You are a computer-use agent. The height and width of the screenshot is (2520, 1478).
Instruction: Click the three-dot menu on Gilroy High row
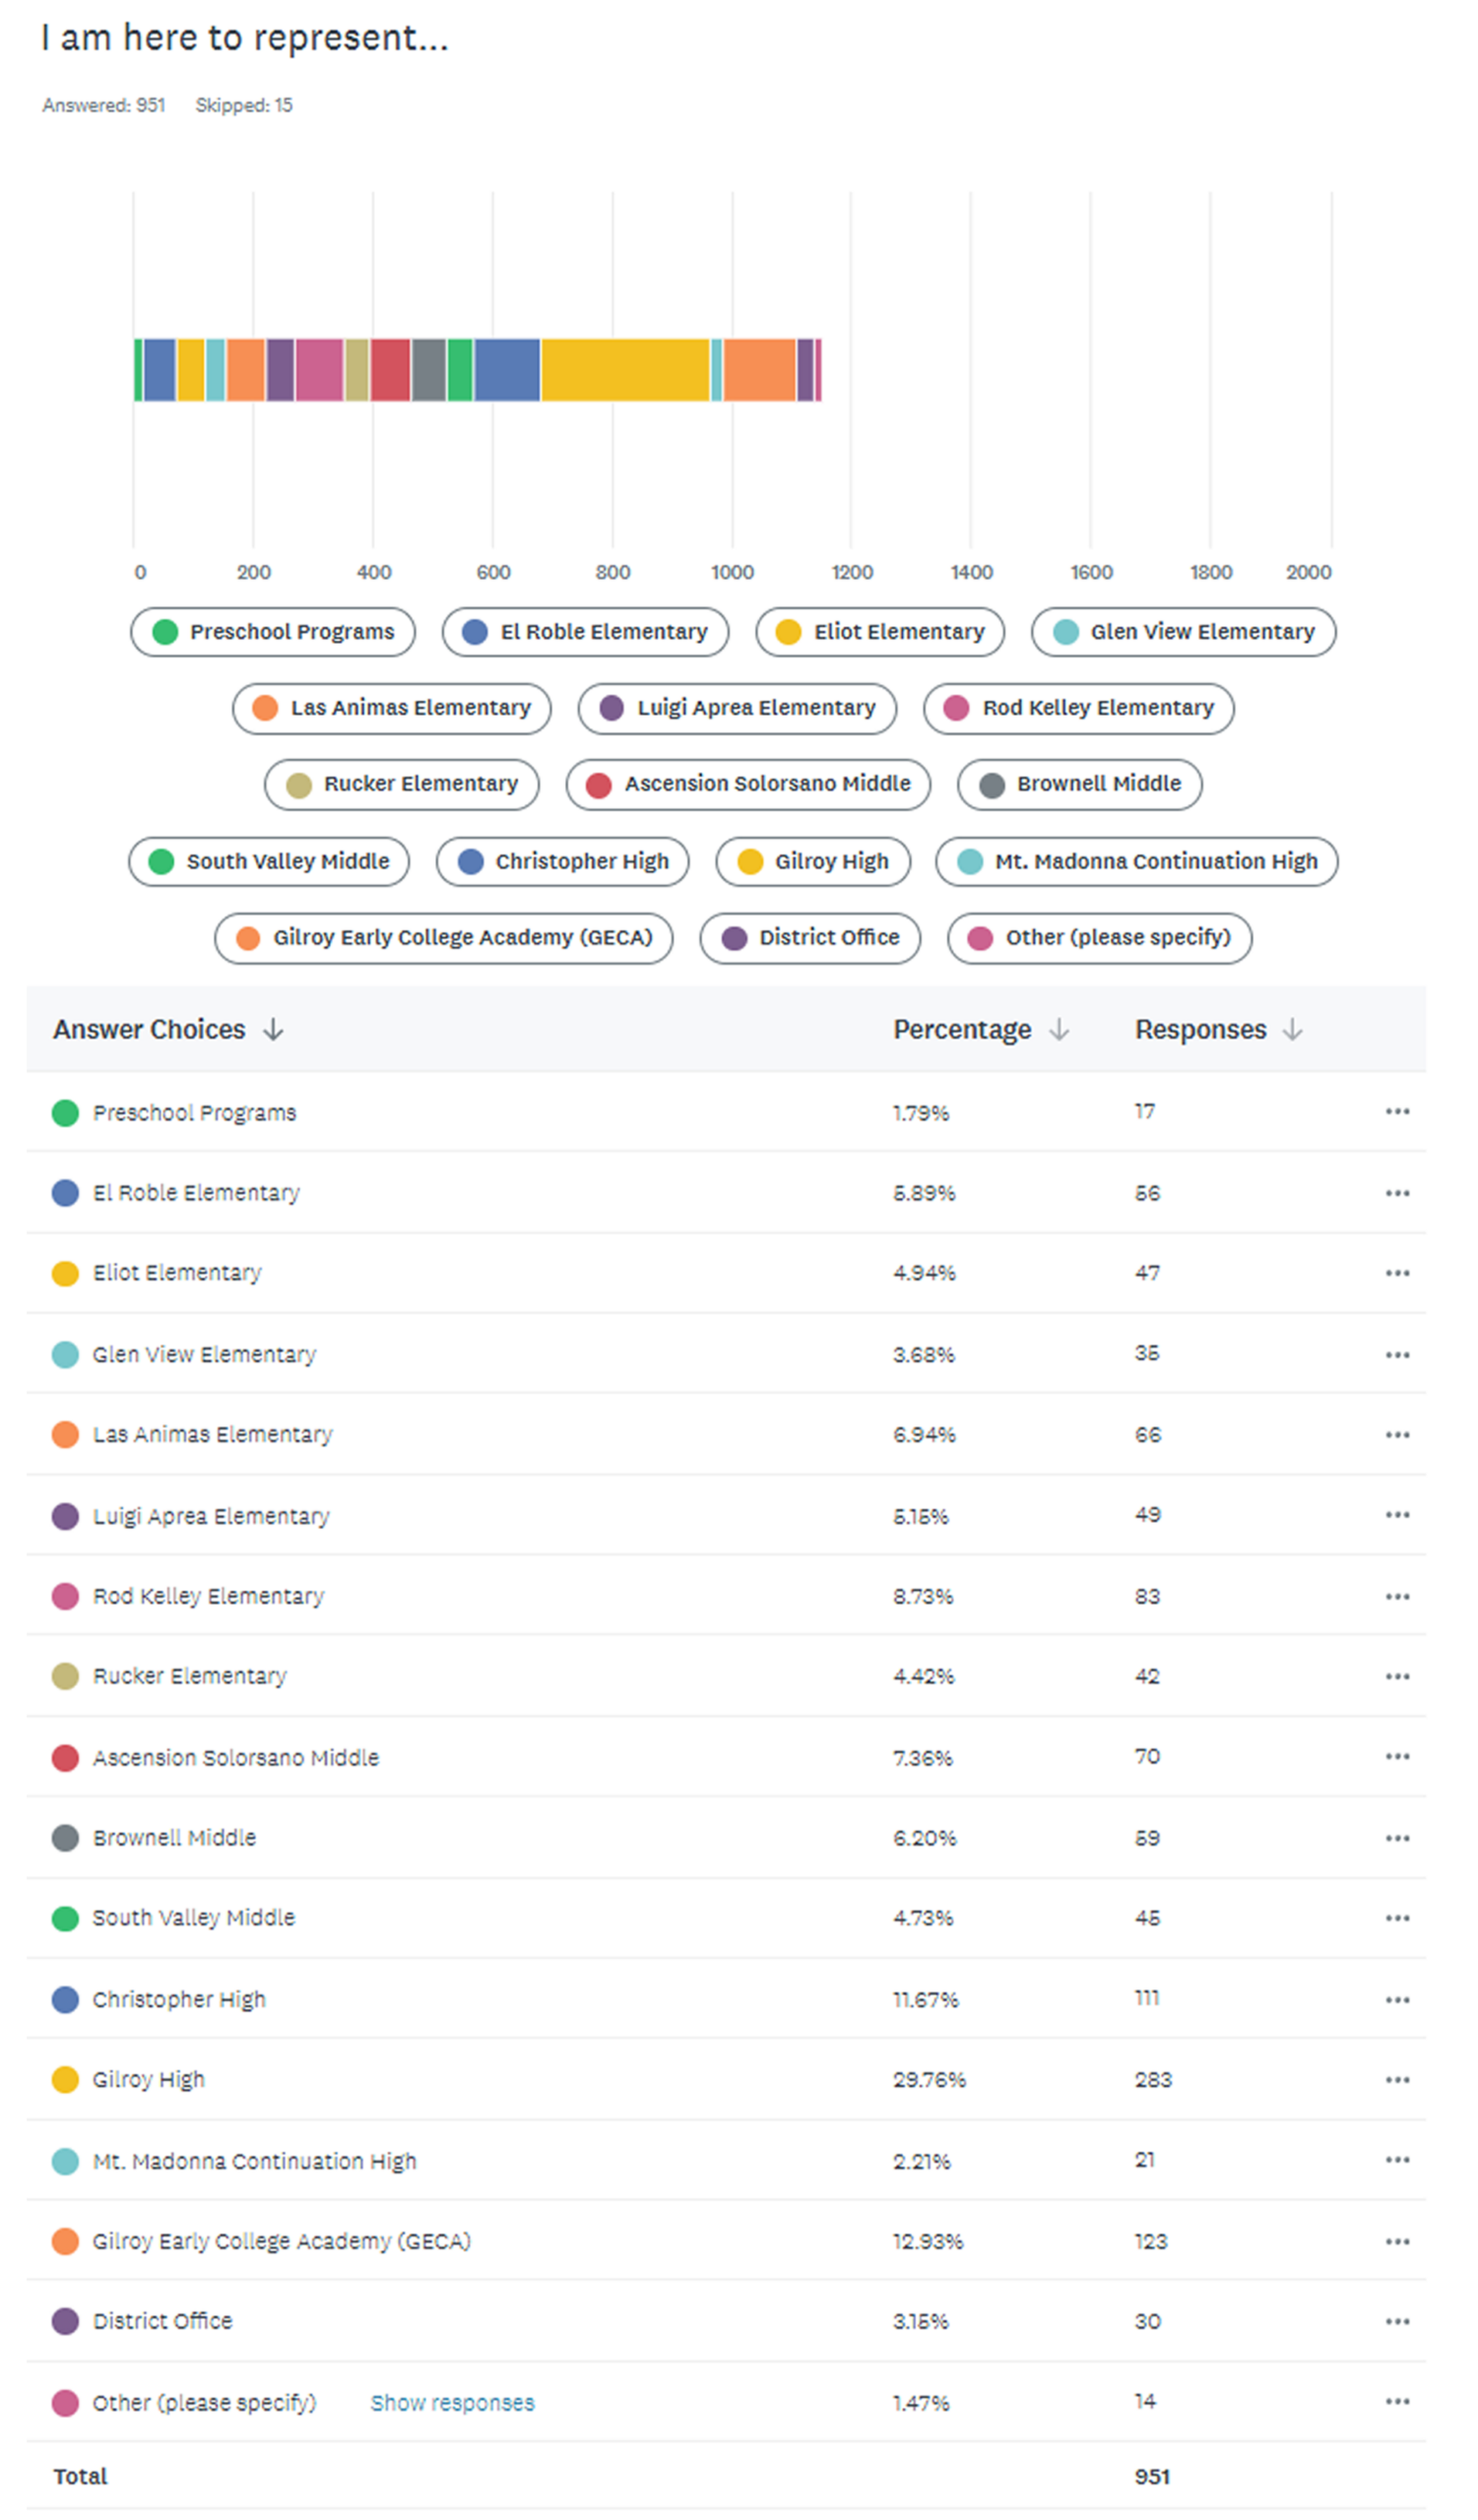click(1396, 2080)
